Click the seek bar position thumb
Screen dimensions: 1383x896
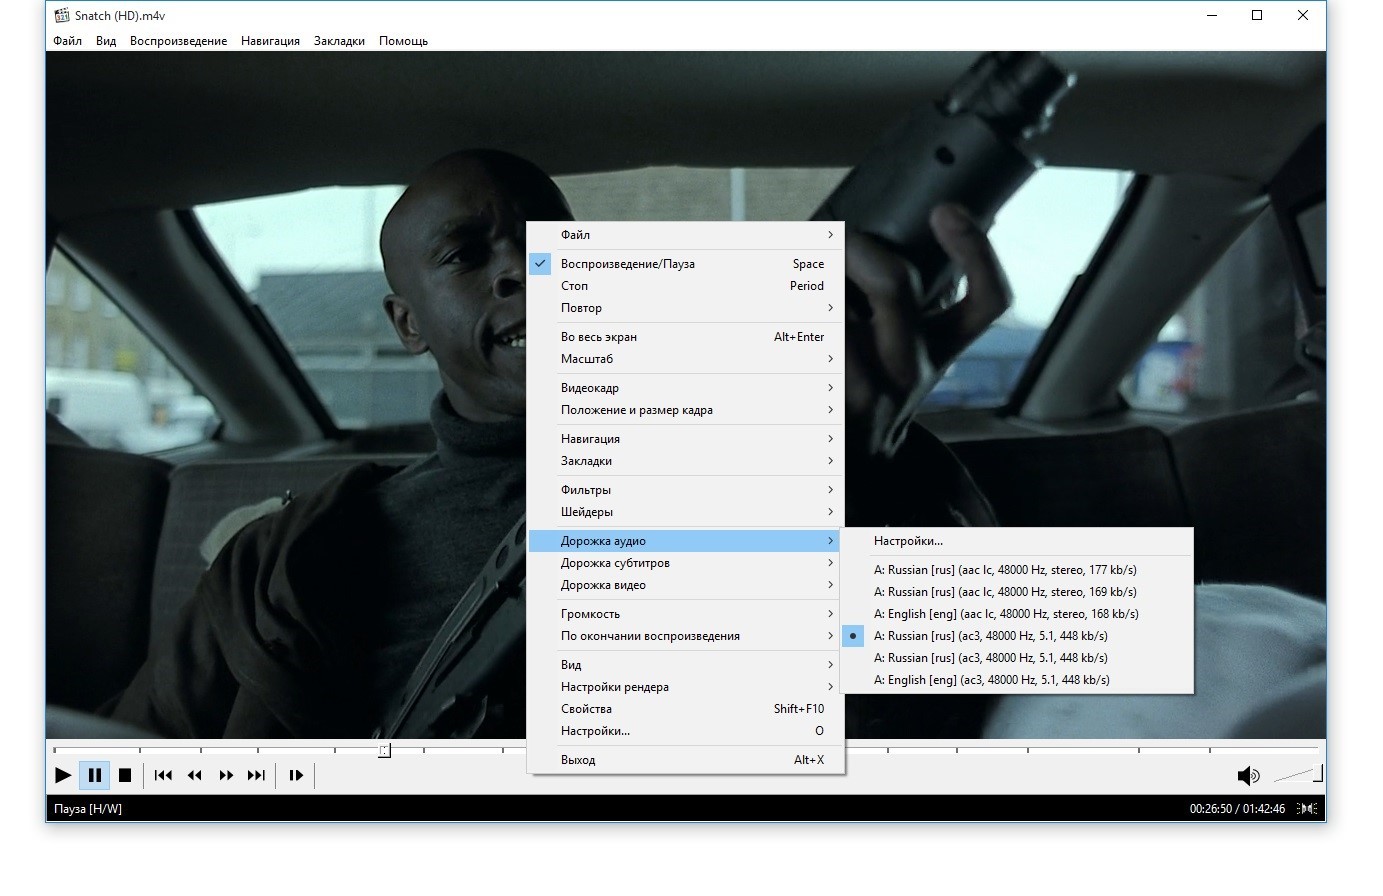(x=384, y=750)
